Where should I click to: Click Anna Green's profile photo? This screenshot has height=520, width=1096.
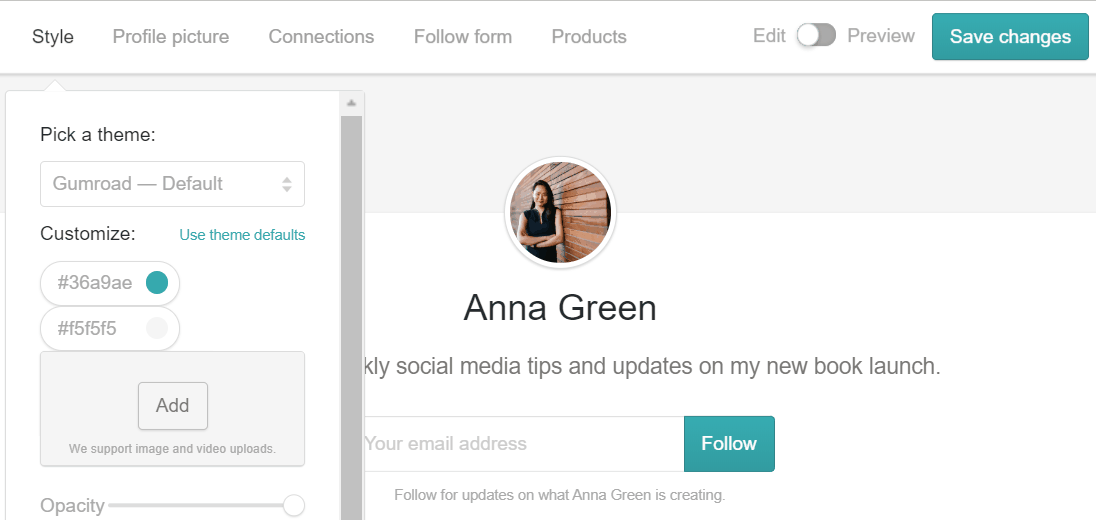coord(561,212)
